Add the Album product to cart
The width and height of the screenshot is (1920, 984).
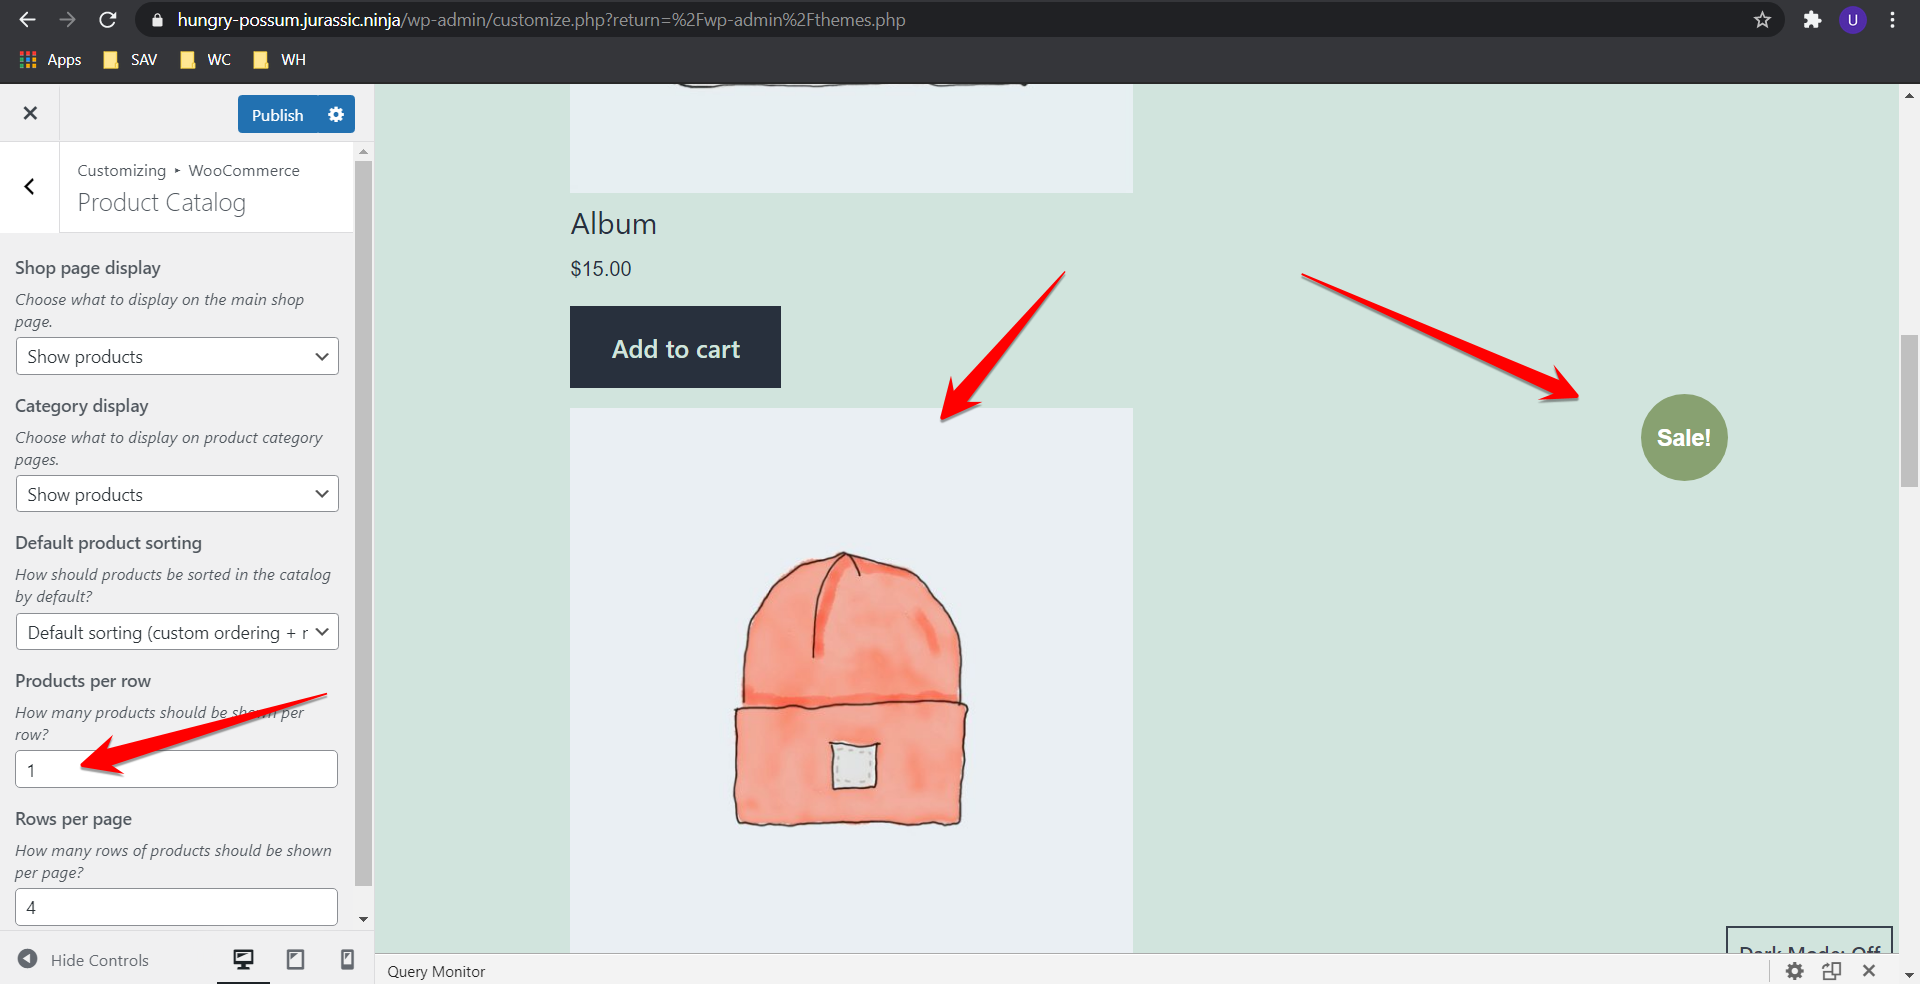pos(675,347)
